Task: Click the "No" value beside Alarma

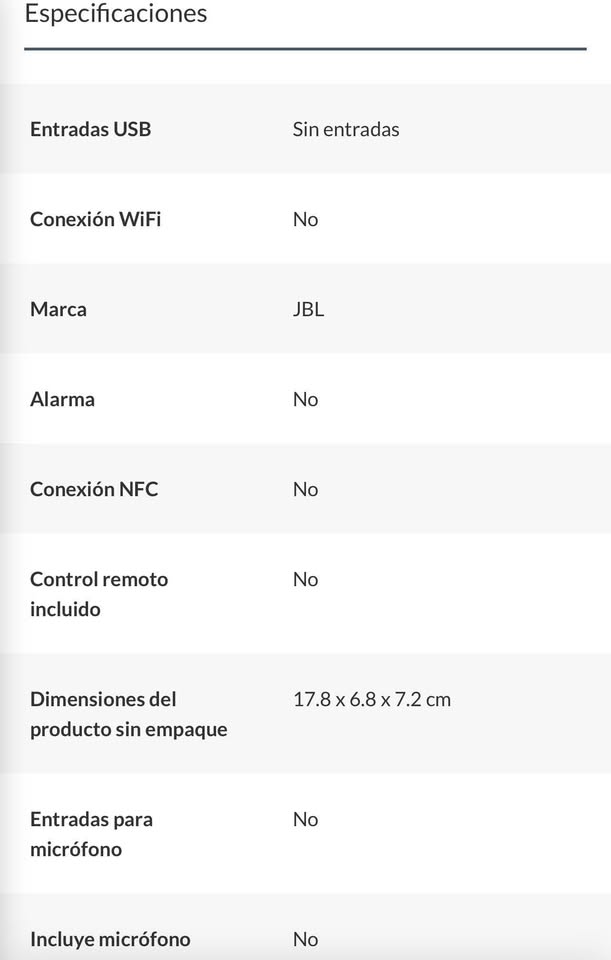Action: coord(305,399)
